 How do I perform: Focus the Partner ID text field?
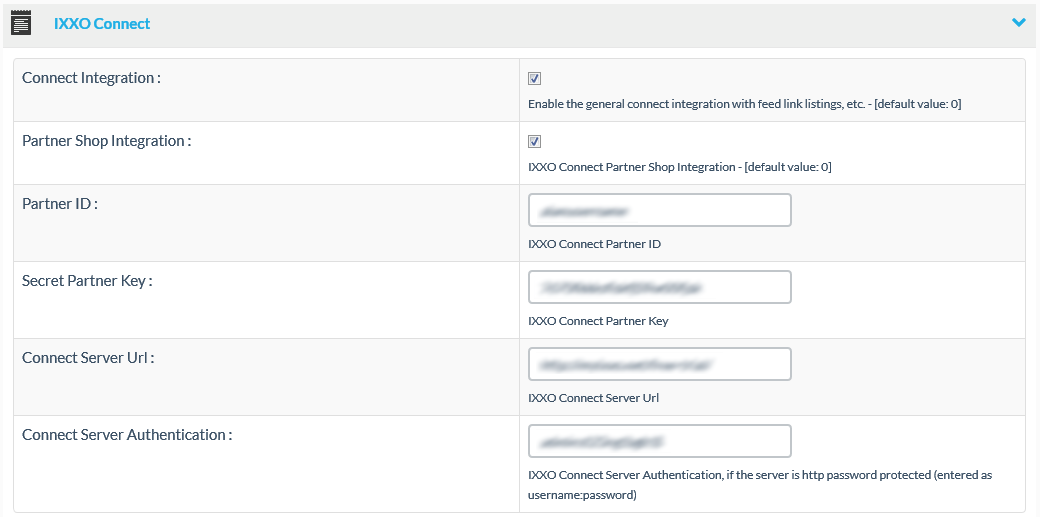[659, 210]
